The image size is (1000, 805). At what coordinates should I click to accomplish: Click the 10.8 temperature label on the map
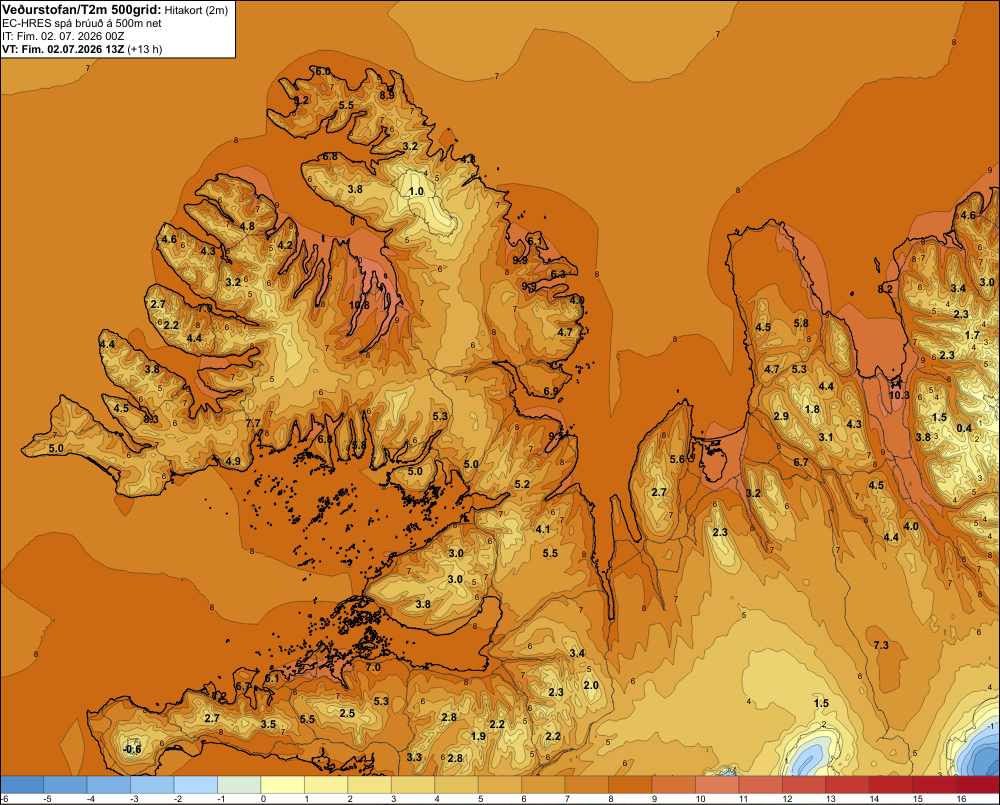359,305
